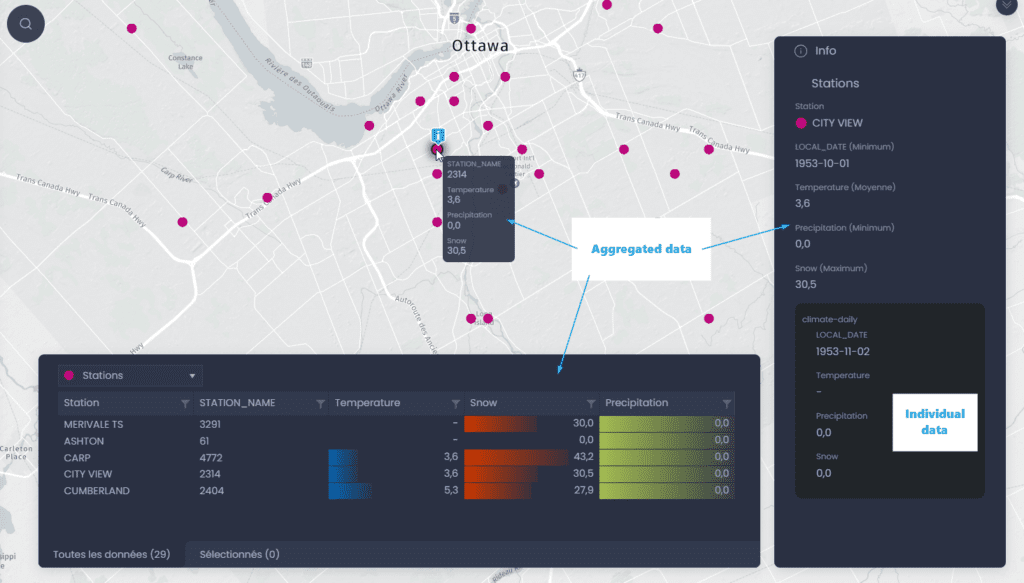The width and height of the screenshot is (1024, 583).
Task: Sort by STATION_NAME column header
Action: (237, 403)
